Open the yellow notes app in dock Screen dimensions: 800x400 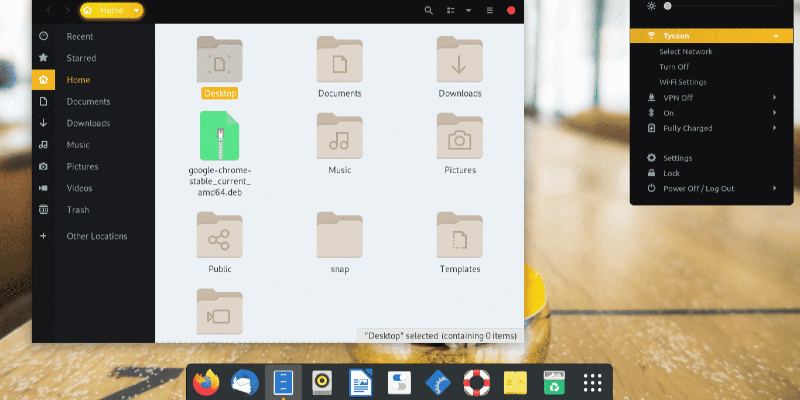coord(515,382)
